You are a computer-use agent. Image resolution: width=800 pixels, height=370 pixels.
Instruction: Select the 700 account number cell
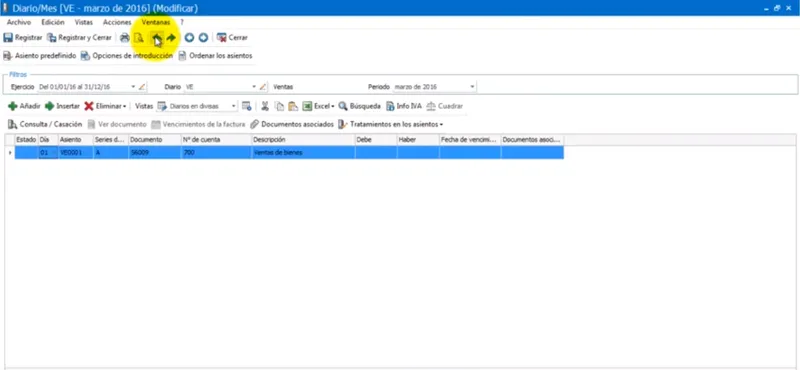coord(216,152)
